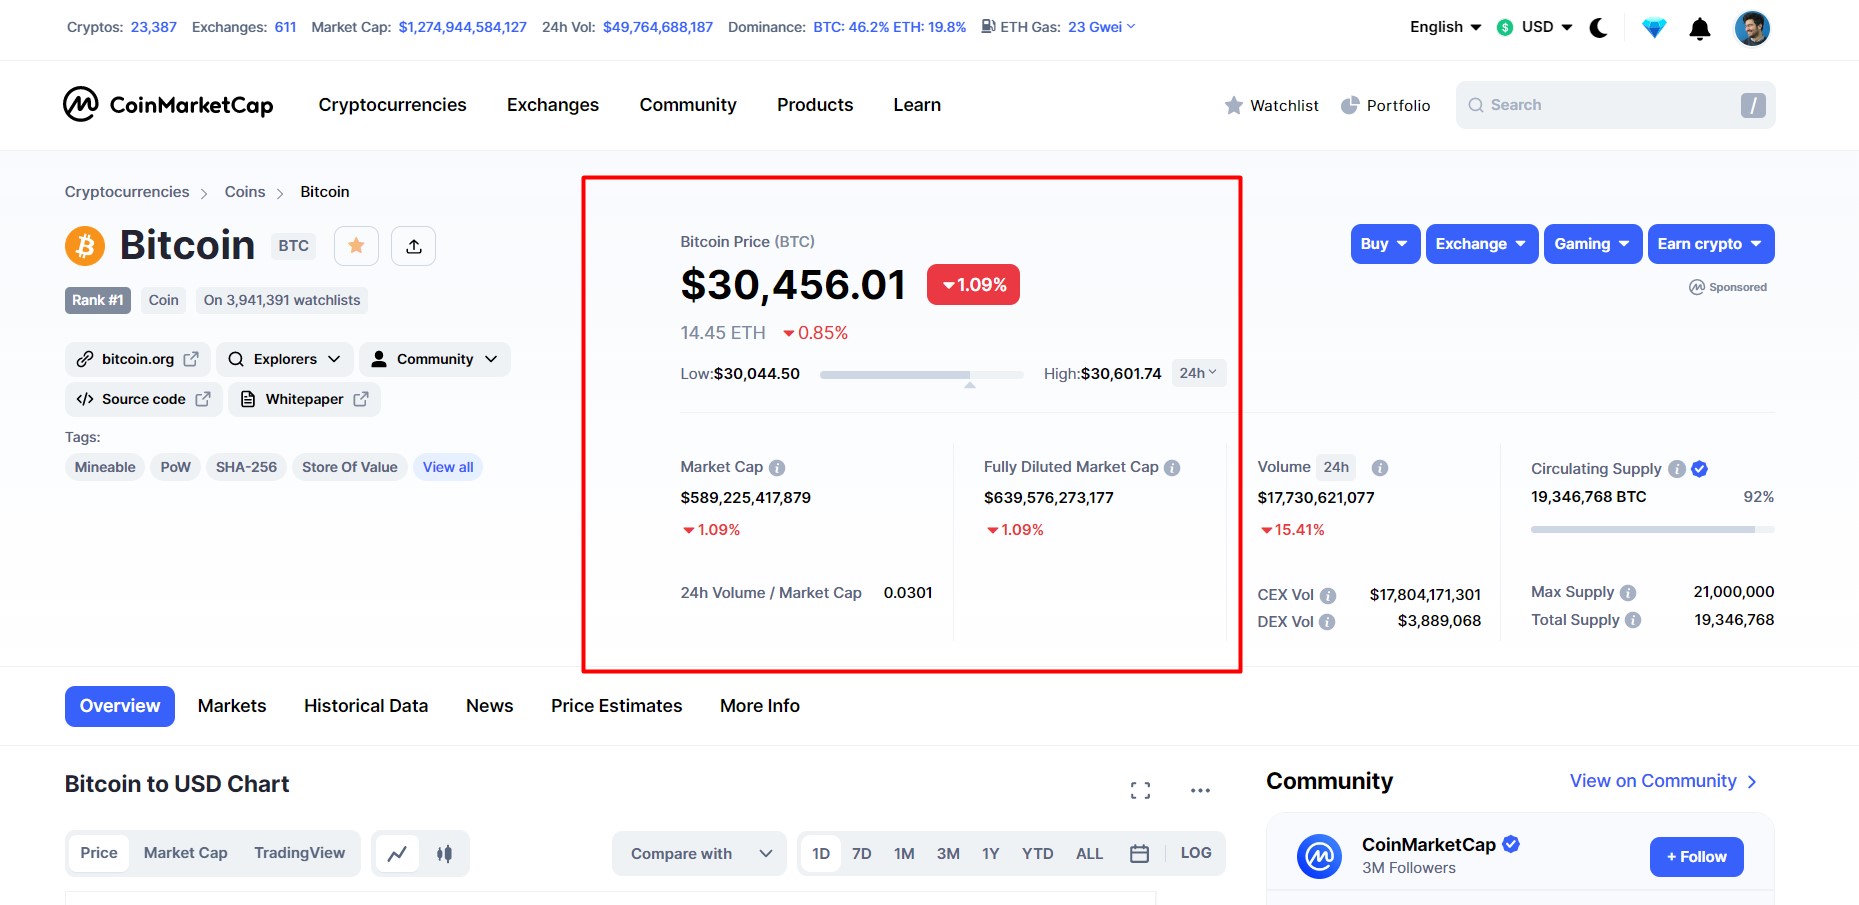Screen dimensions: 1859x905
Task: Open notifications bell
Action: click(1700, 29)
